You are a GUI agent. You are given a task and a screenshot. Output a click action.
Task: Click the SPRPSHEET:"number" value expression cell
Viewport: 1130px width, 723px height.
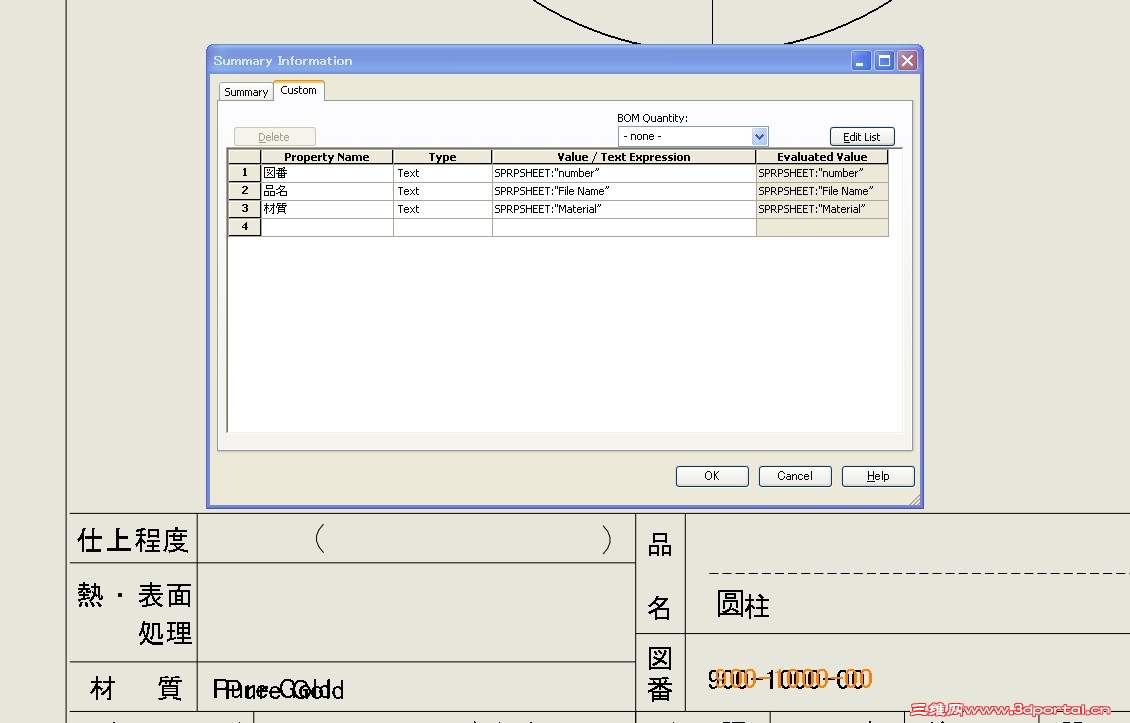click(624, 173)
